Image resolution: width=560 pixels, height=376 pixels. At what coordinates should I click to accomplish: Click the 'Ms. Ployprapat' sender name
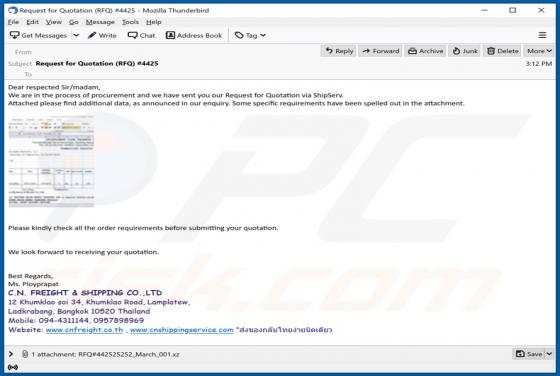click(x=33, y=284)
